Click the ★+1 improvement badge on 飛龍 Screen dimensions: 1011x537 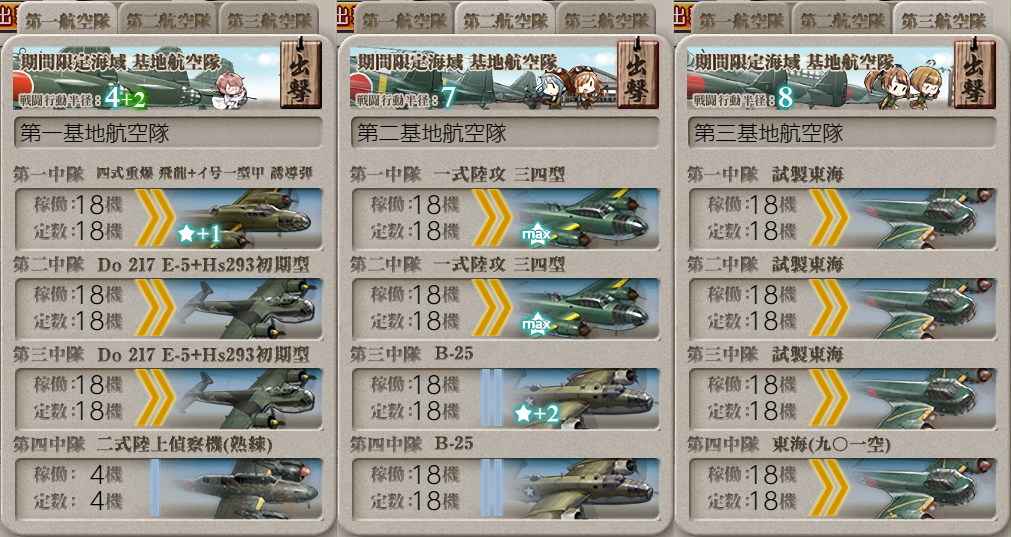coord(199,233)
